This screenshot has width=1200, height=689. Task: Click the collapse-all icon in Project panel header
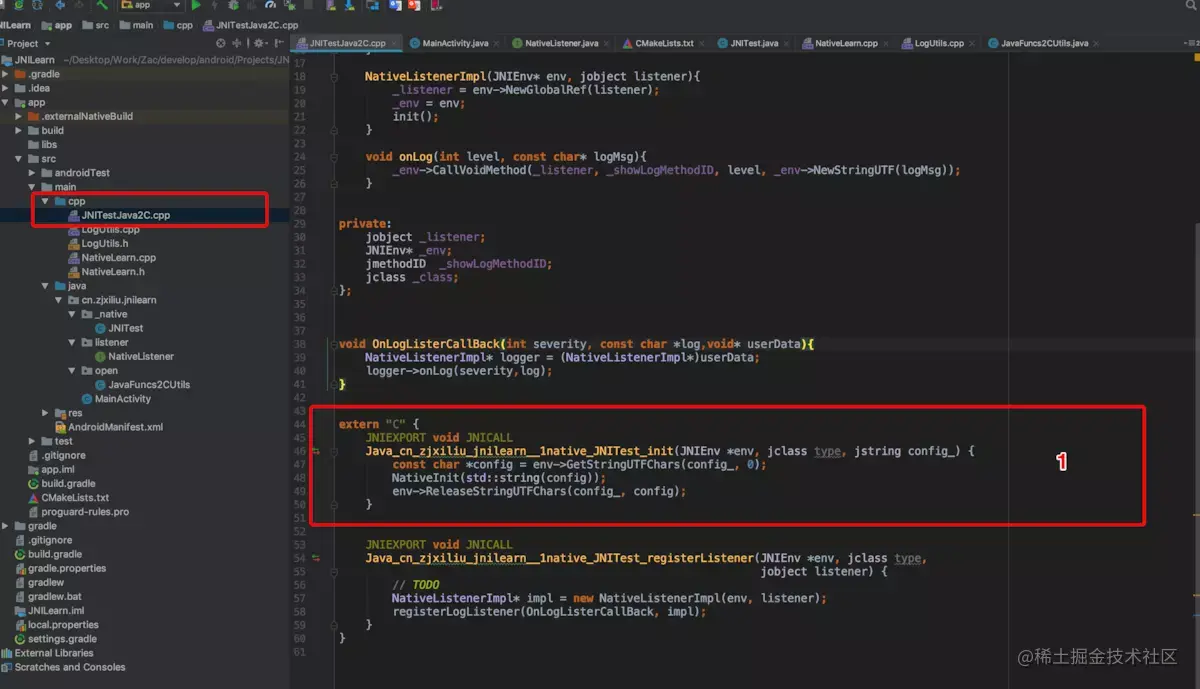[x=237, y=43]
